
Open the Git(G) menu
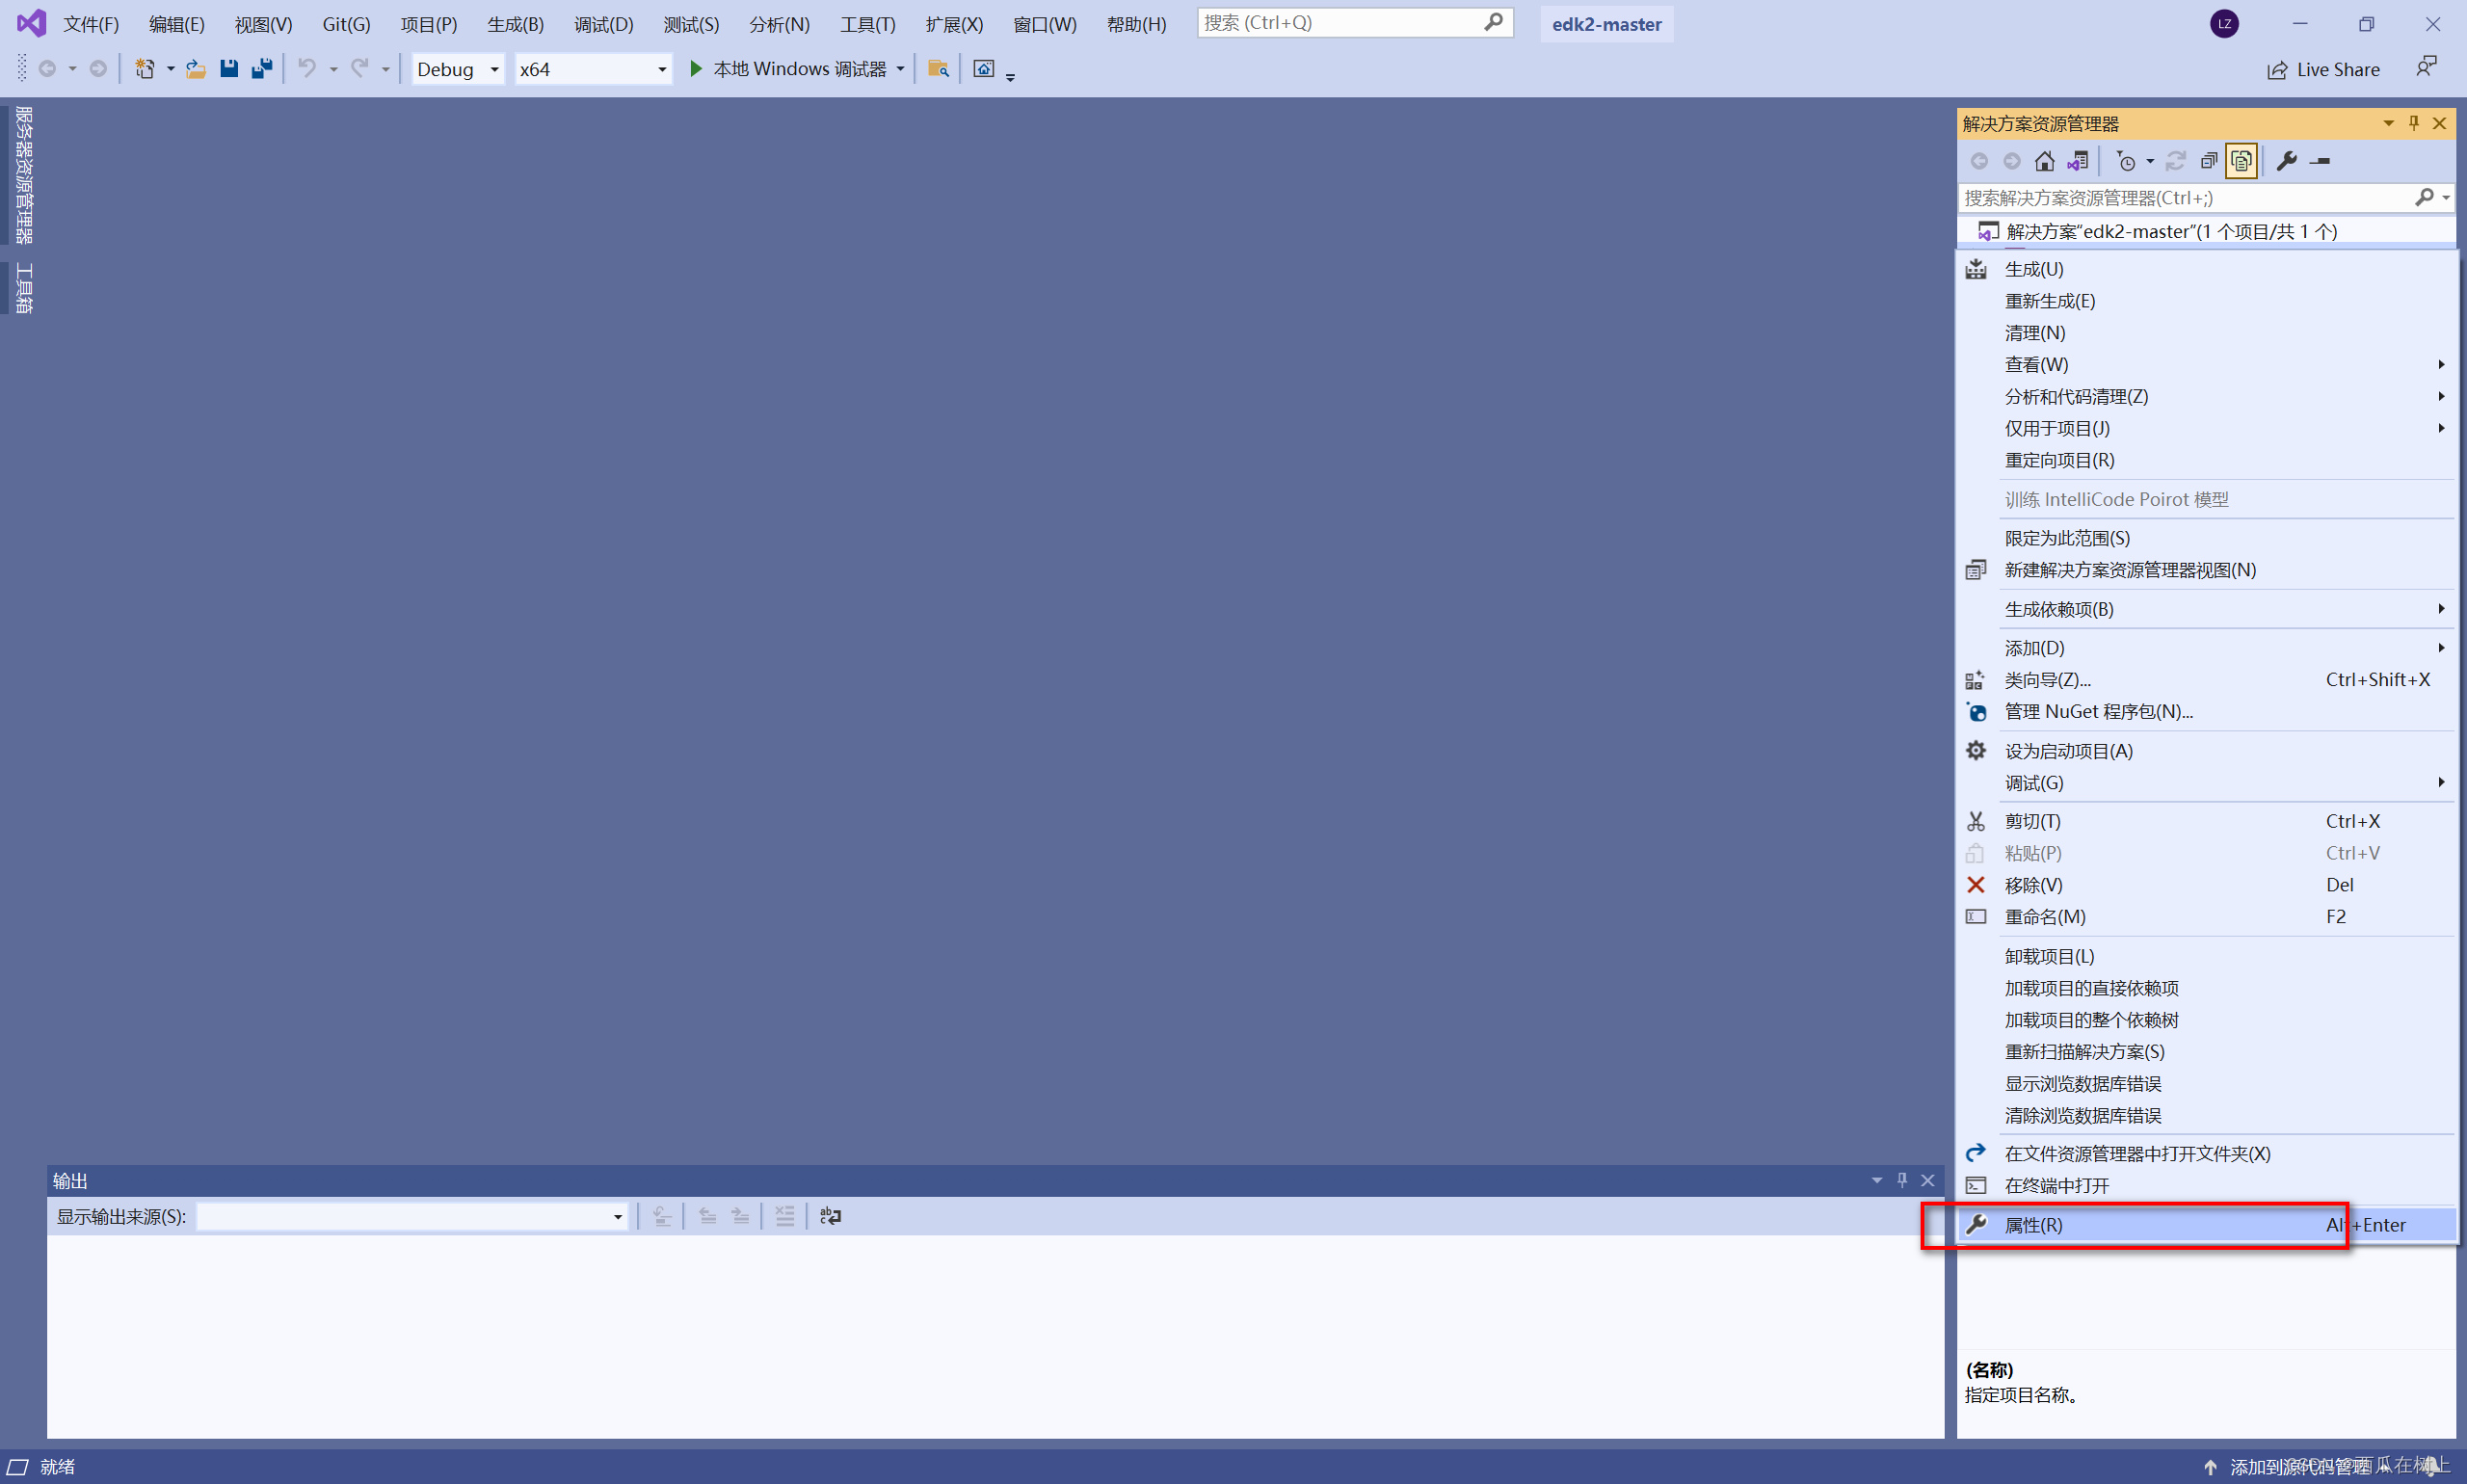click(346, 24)
